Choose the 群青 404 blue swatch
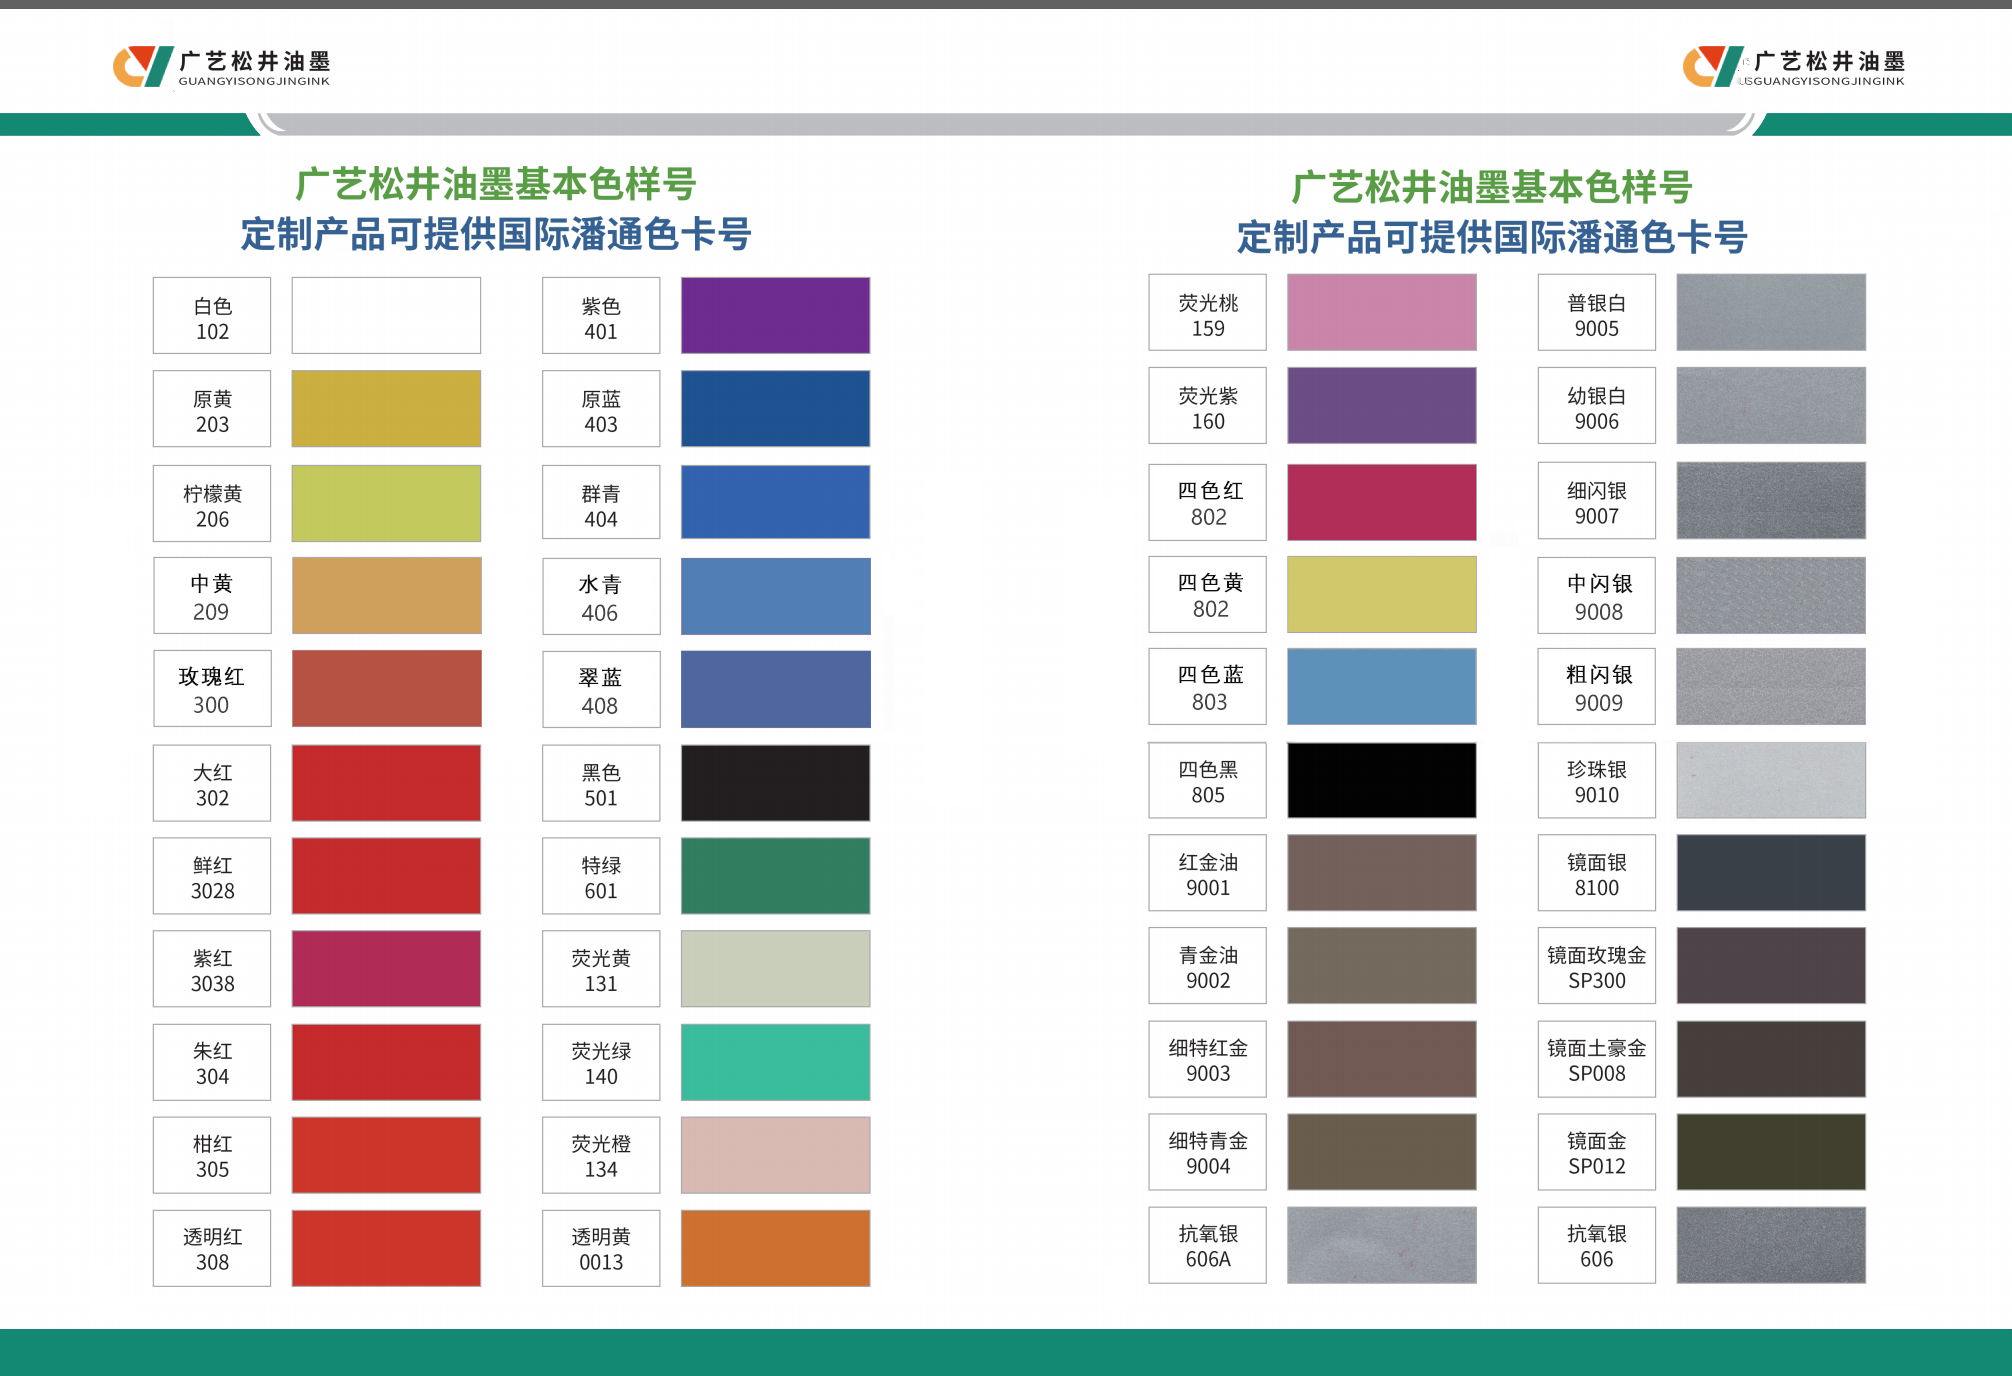 (775, 502)
